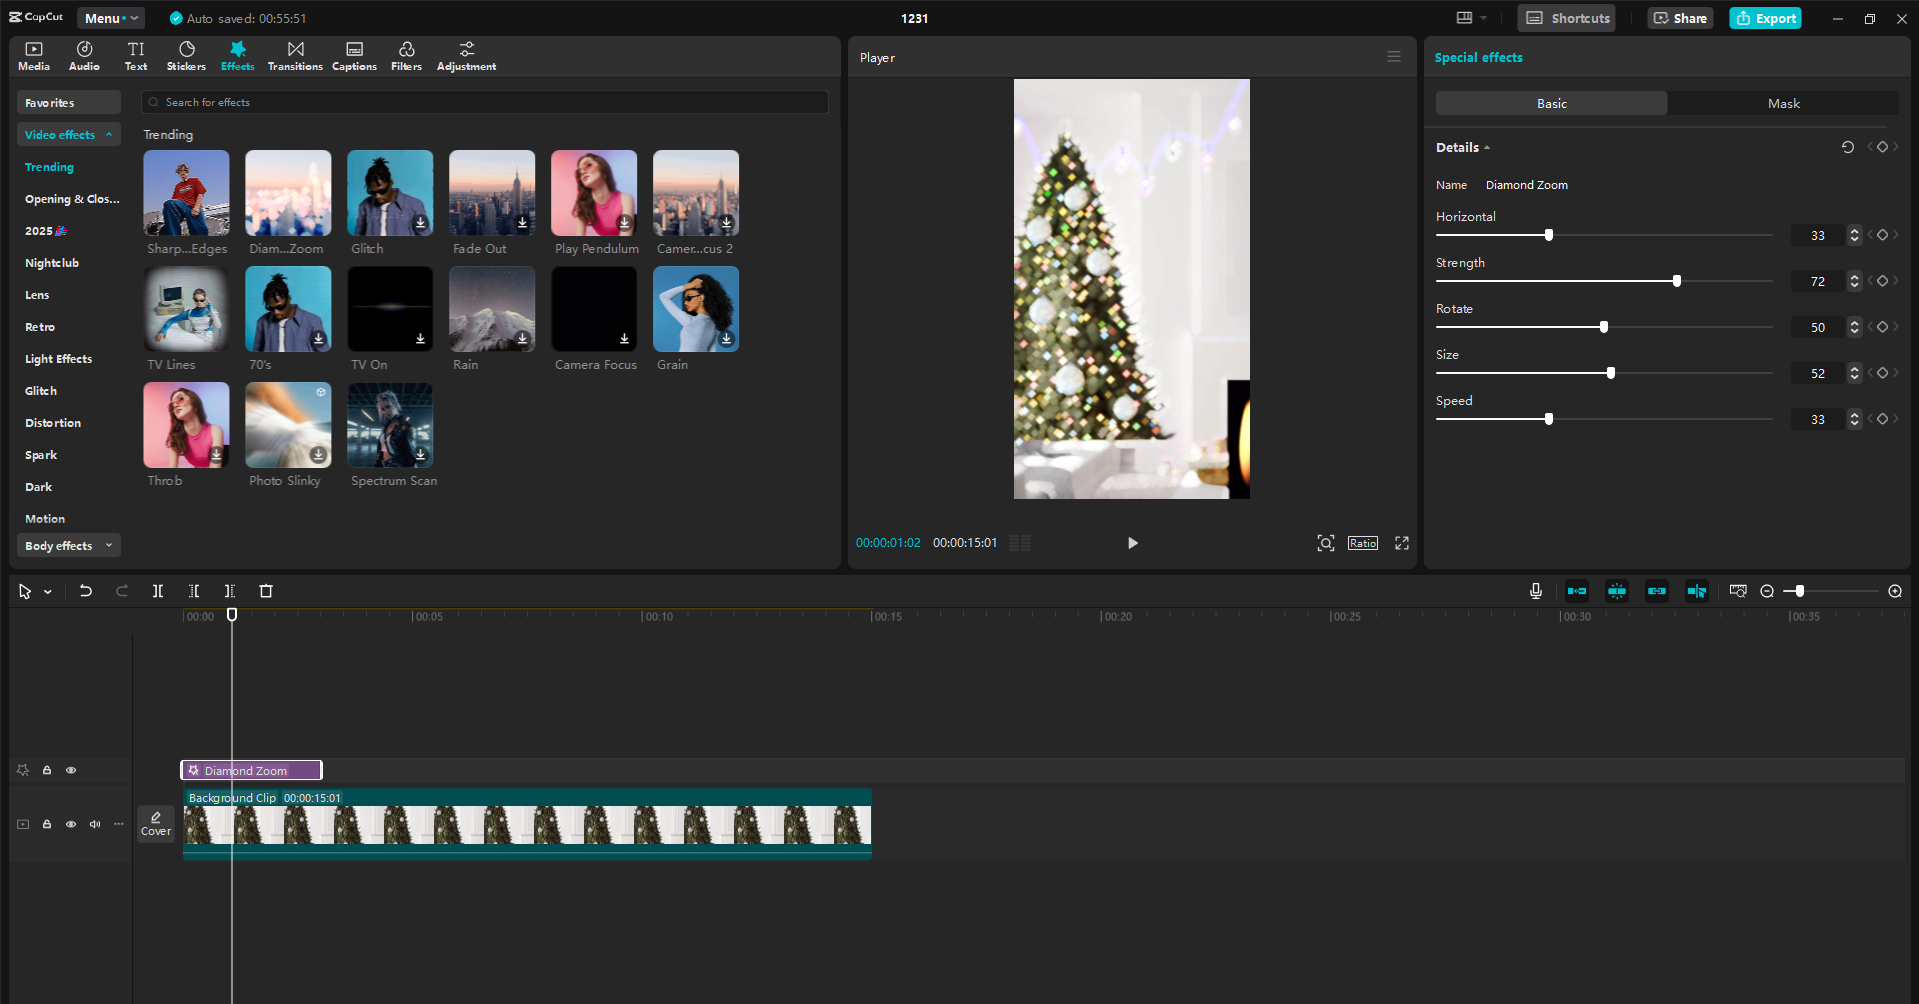Click the player zoom-to-fit scan icon
The height and width of the screenshot is (1004, 1919).
tap(1326, 543)
